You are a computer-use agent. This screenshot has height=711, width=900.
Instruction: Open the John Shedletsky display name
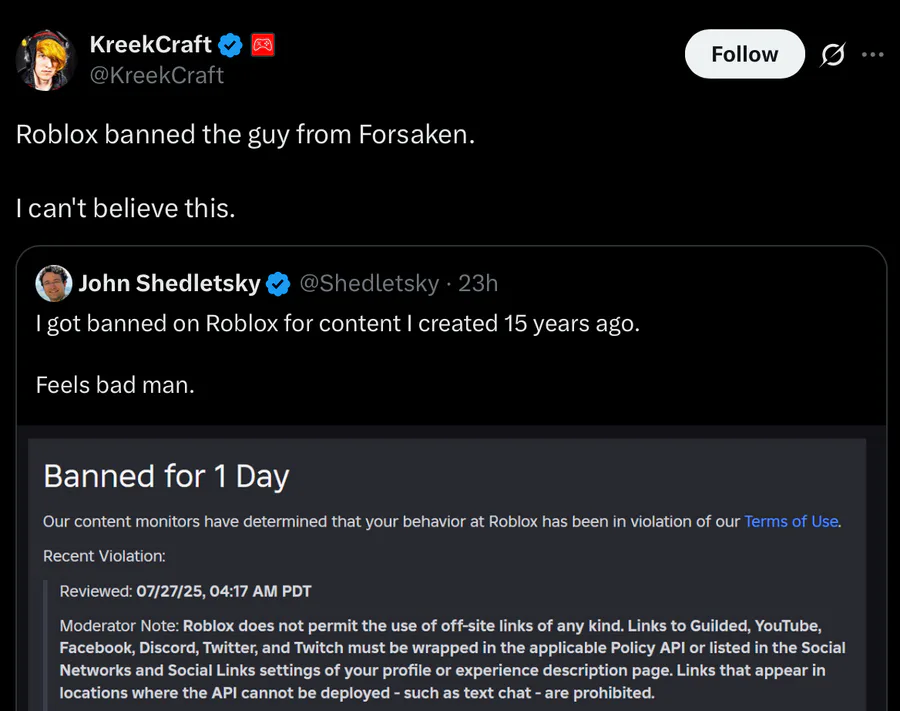(x=169, y=283)
